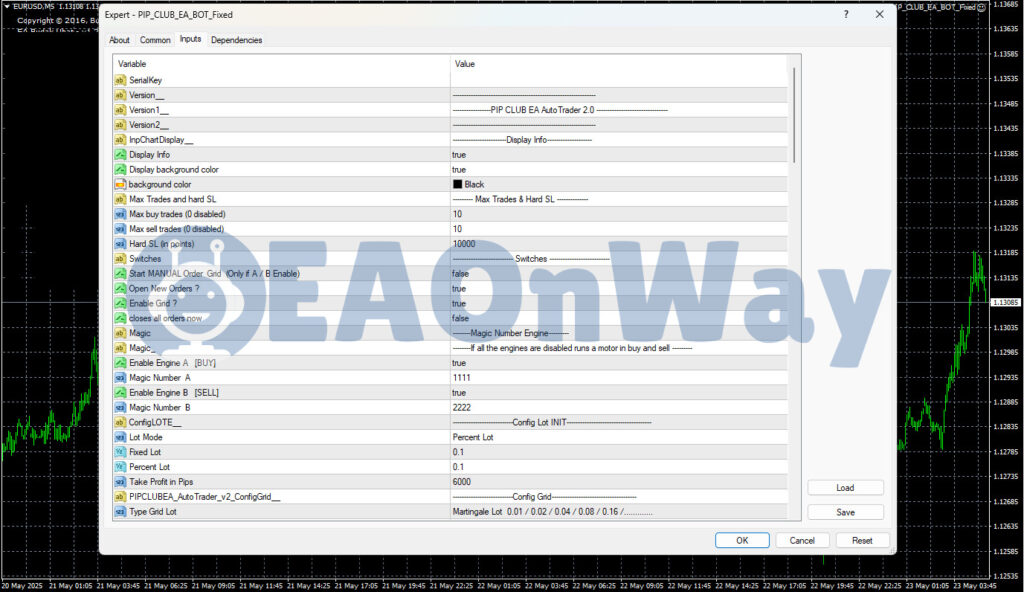Screen dimensions: 1024x592
Task: Click the icon beside InpChartDisplay__
Action: (x=120, y=140)
